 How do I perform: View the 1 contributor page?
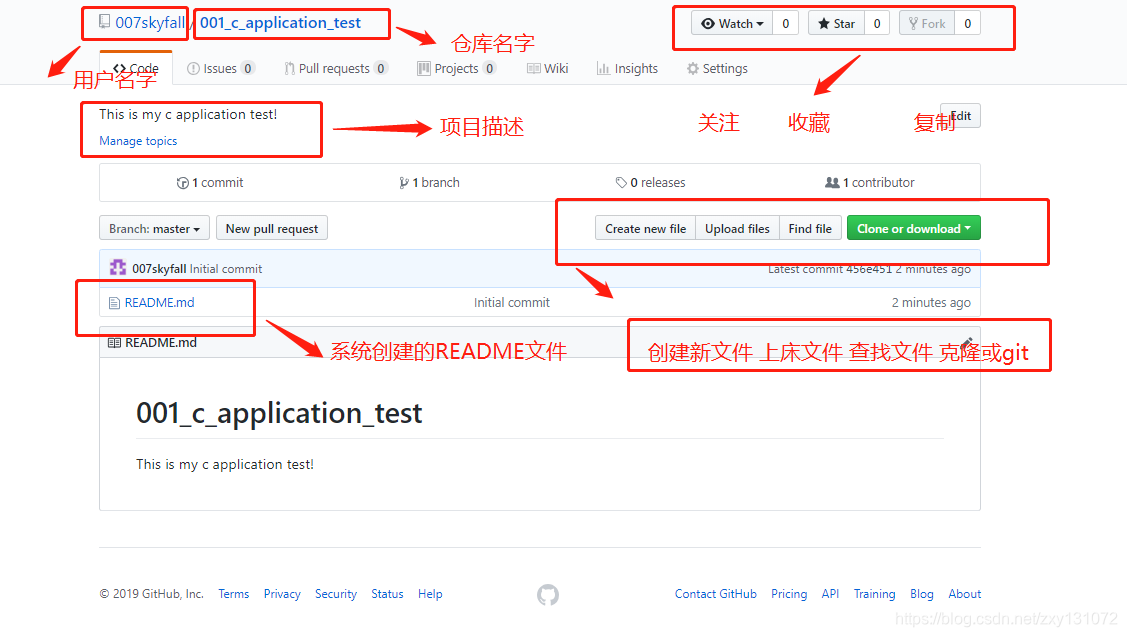coord(870,183)
